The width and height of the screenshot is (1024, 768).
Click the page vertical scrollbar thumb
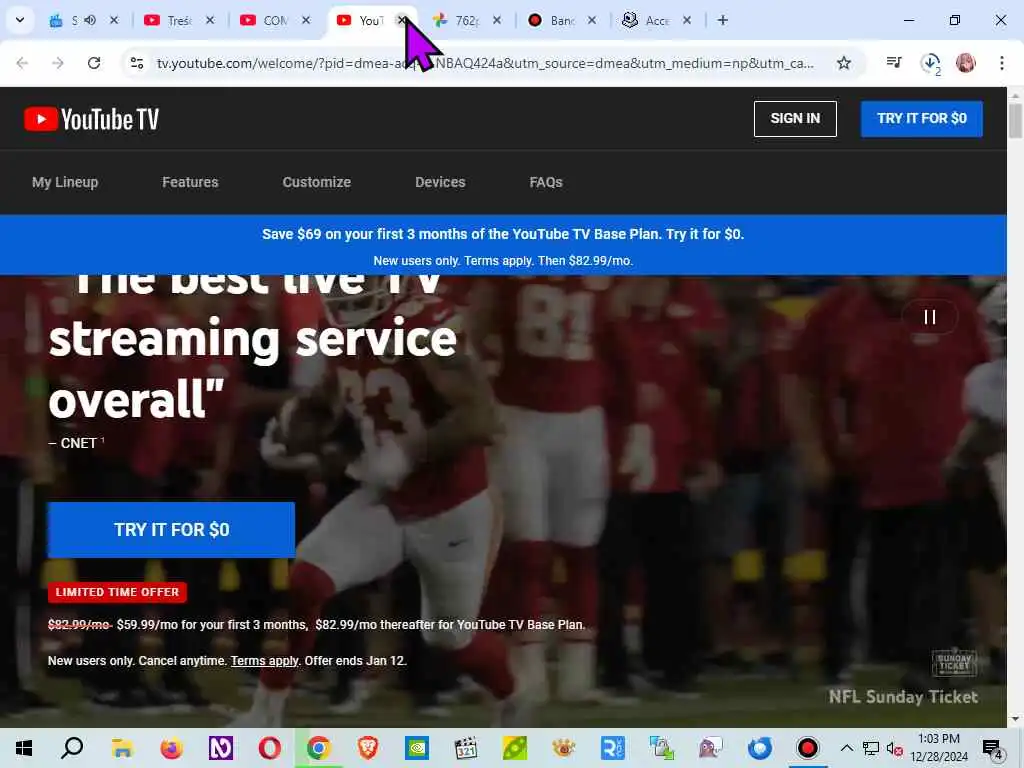[x=1015, y=120]
